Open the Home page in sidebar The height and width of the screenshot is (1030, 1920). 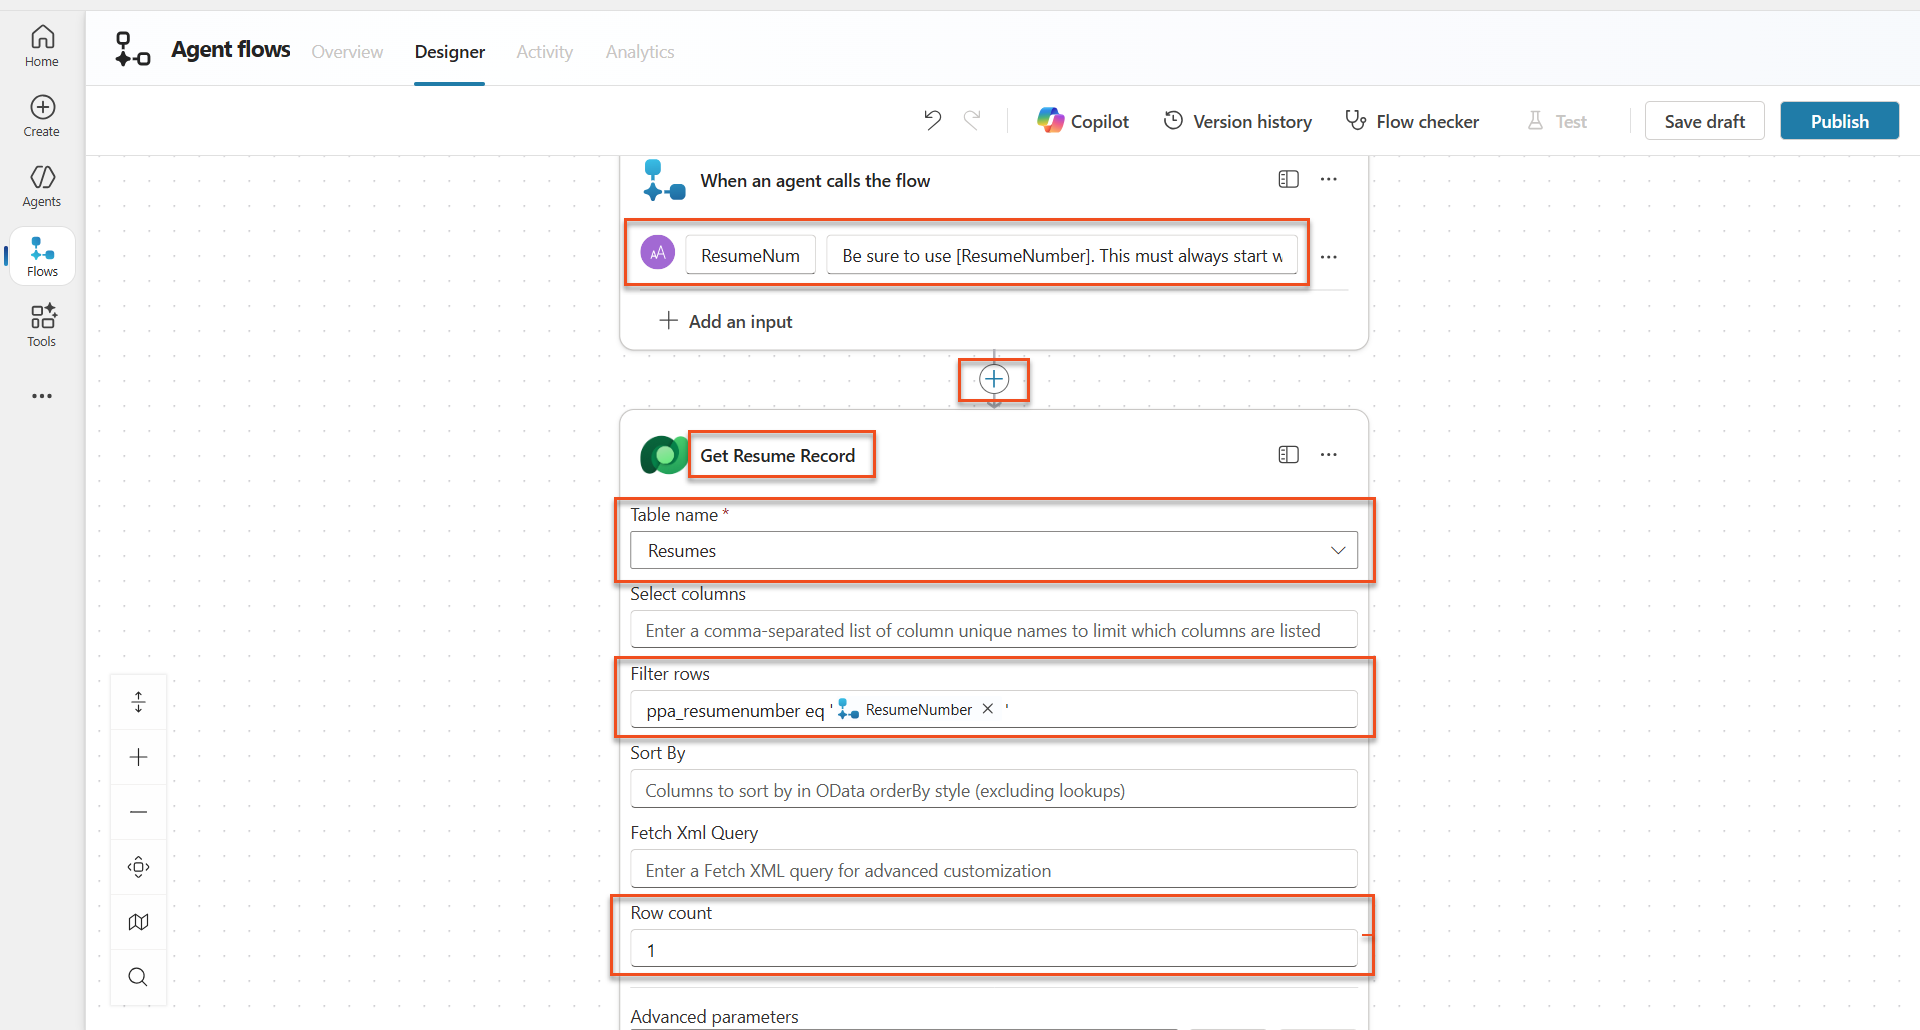tap(42, 46)
